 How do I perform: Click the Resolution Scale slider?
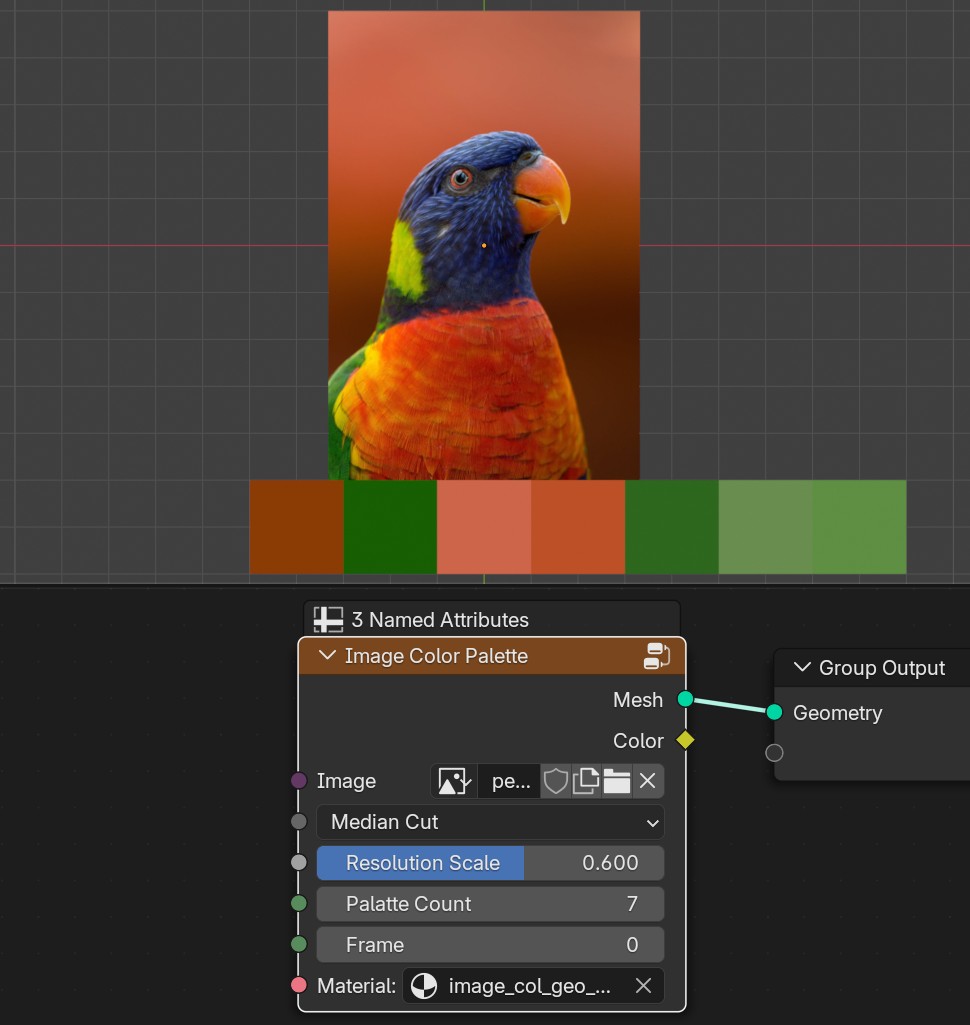coord(490,863)
